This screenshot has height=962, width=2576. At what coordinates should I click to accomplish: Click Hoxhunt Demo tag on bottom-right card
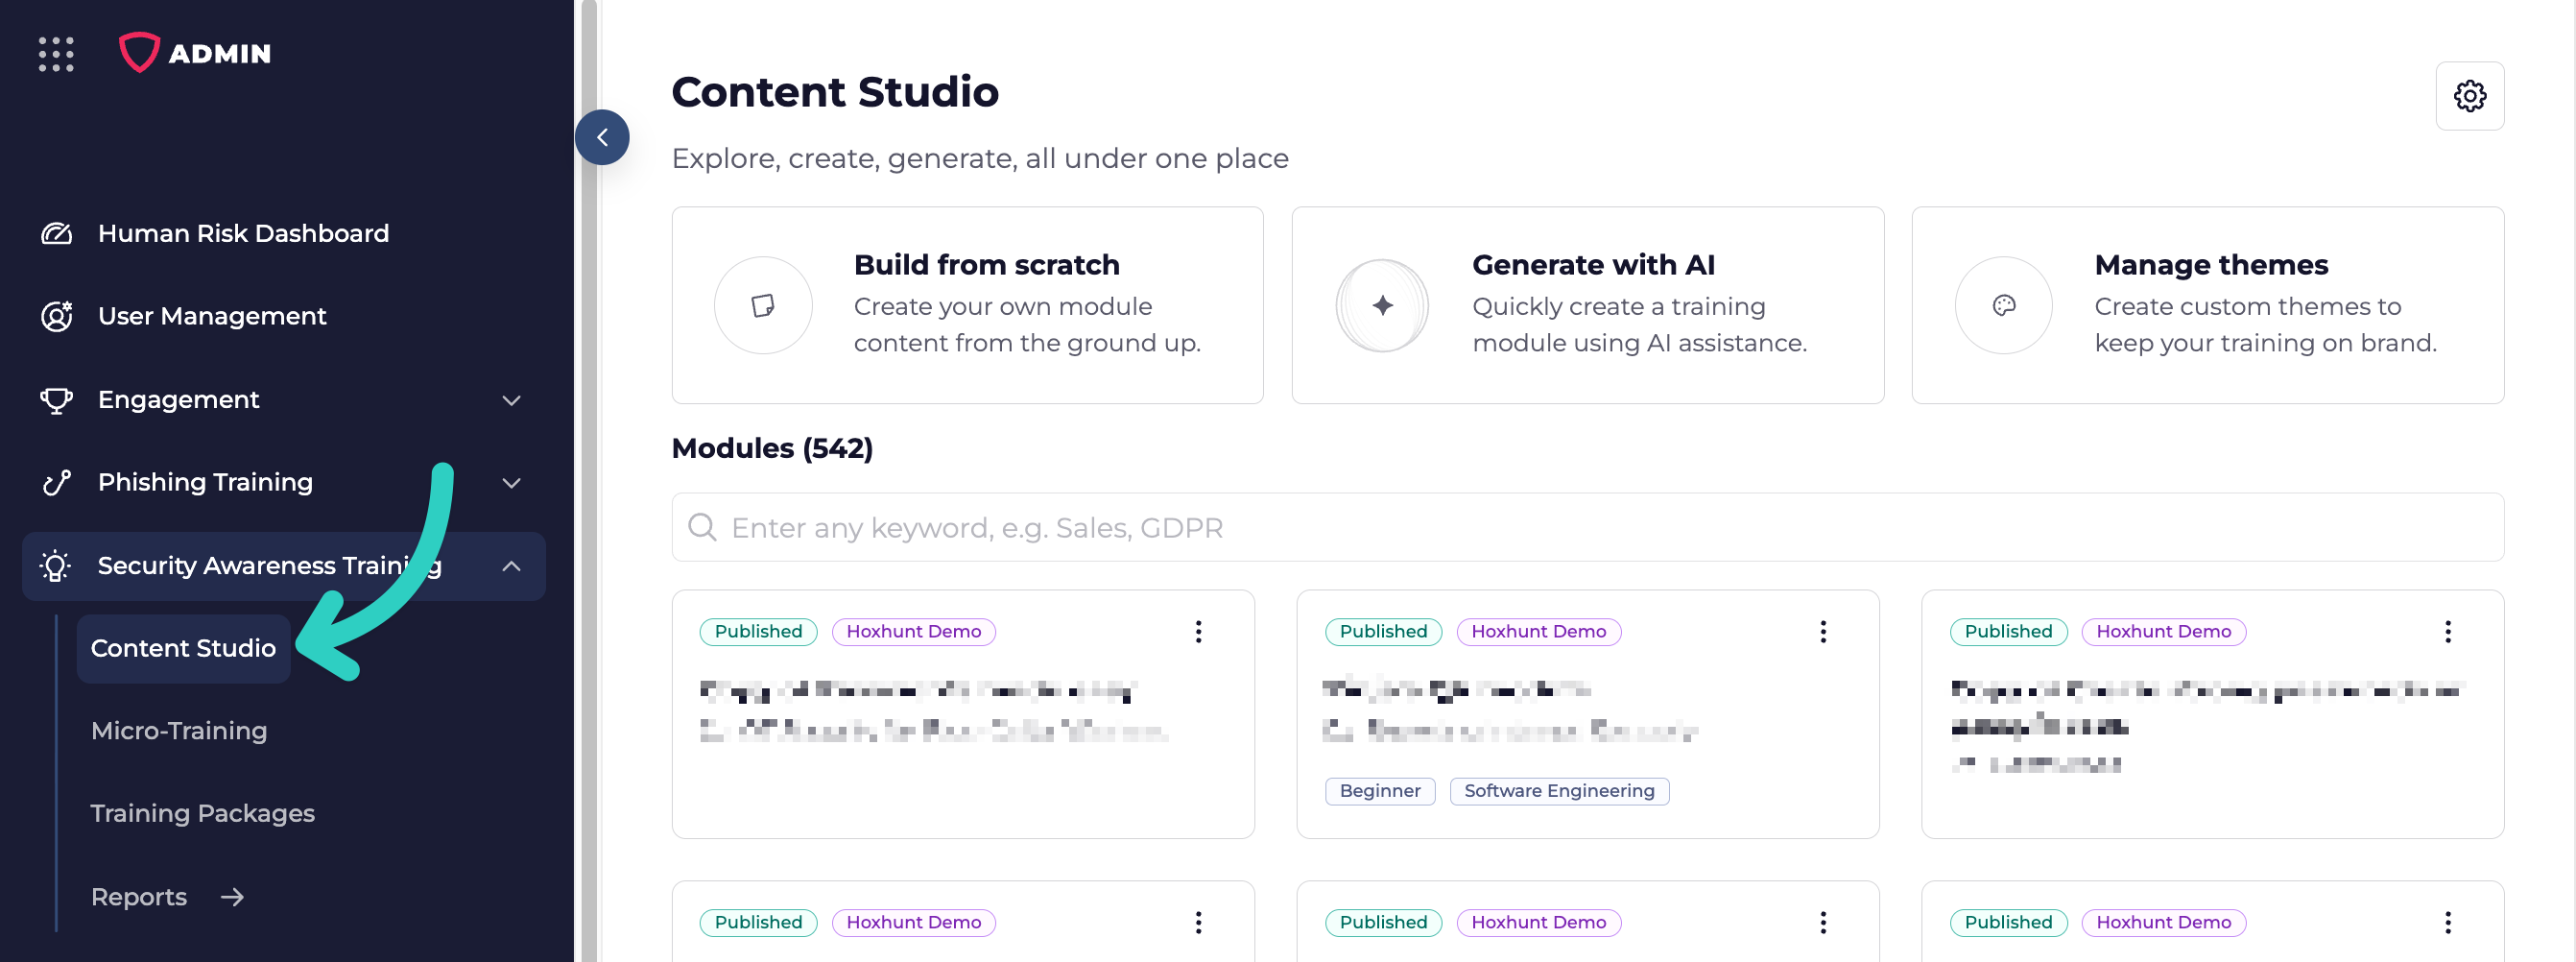point(2163,922)
